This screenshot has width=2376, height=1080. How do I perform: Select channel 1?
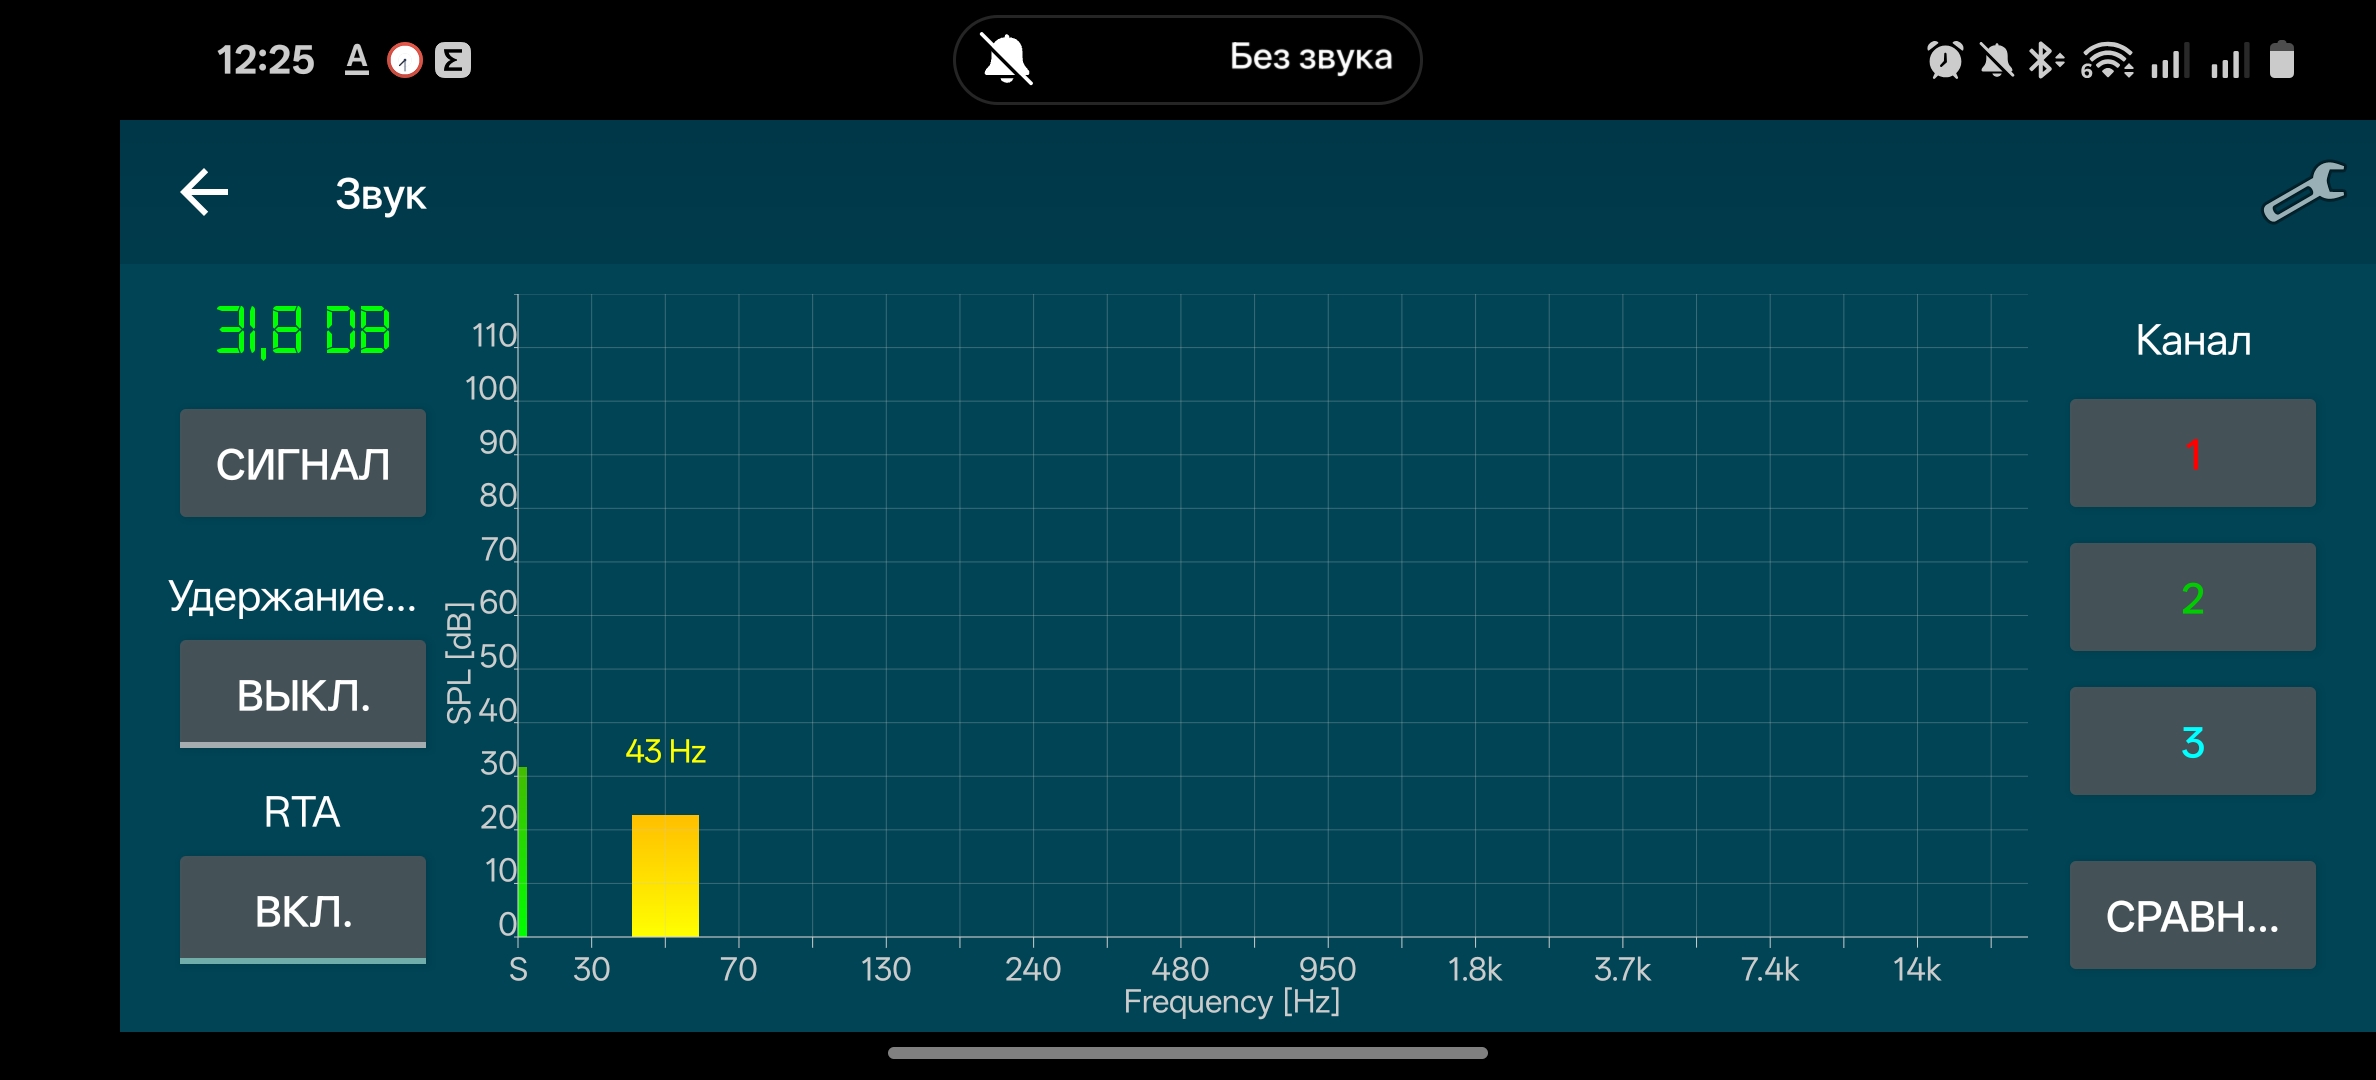(2192, 453)
